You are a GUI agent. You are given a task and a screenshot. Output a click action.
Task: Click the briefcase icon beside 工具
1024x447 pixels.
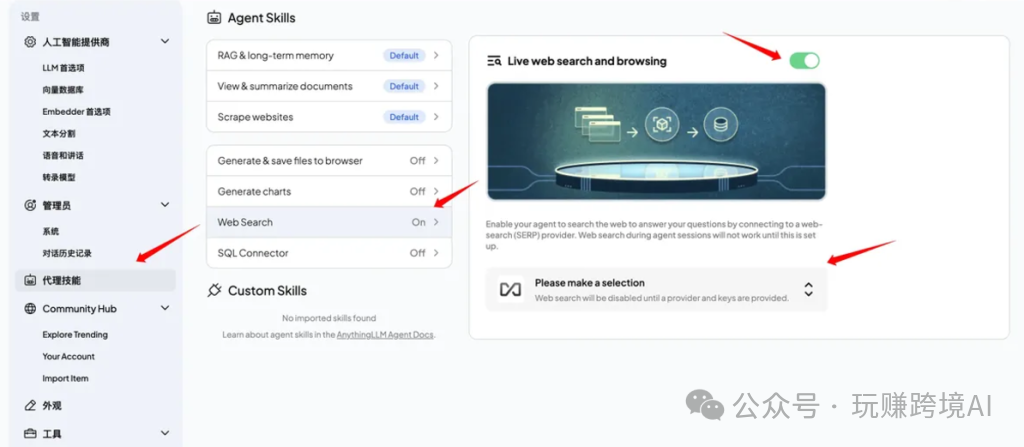tap(30, 433)
